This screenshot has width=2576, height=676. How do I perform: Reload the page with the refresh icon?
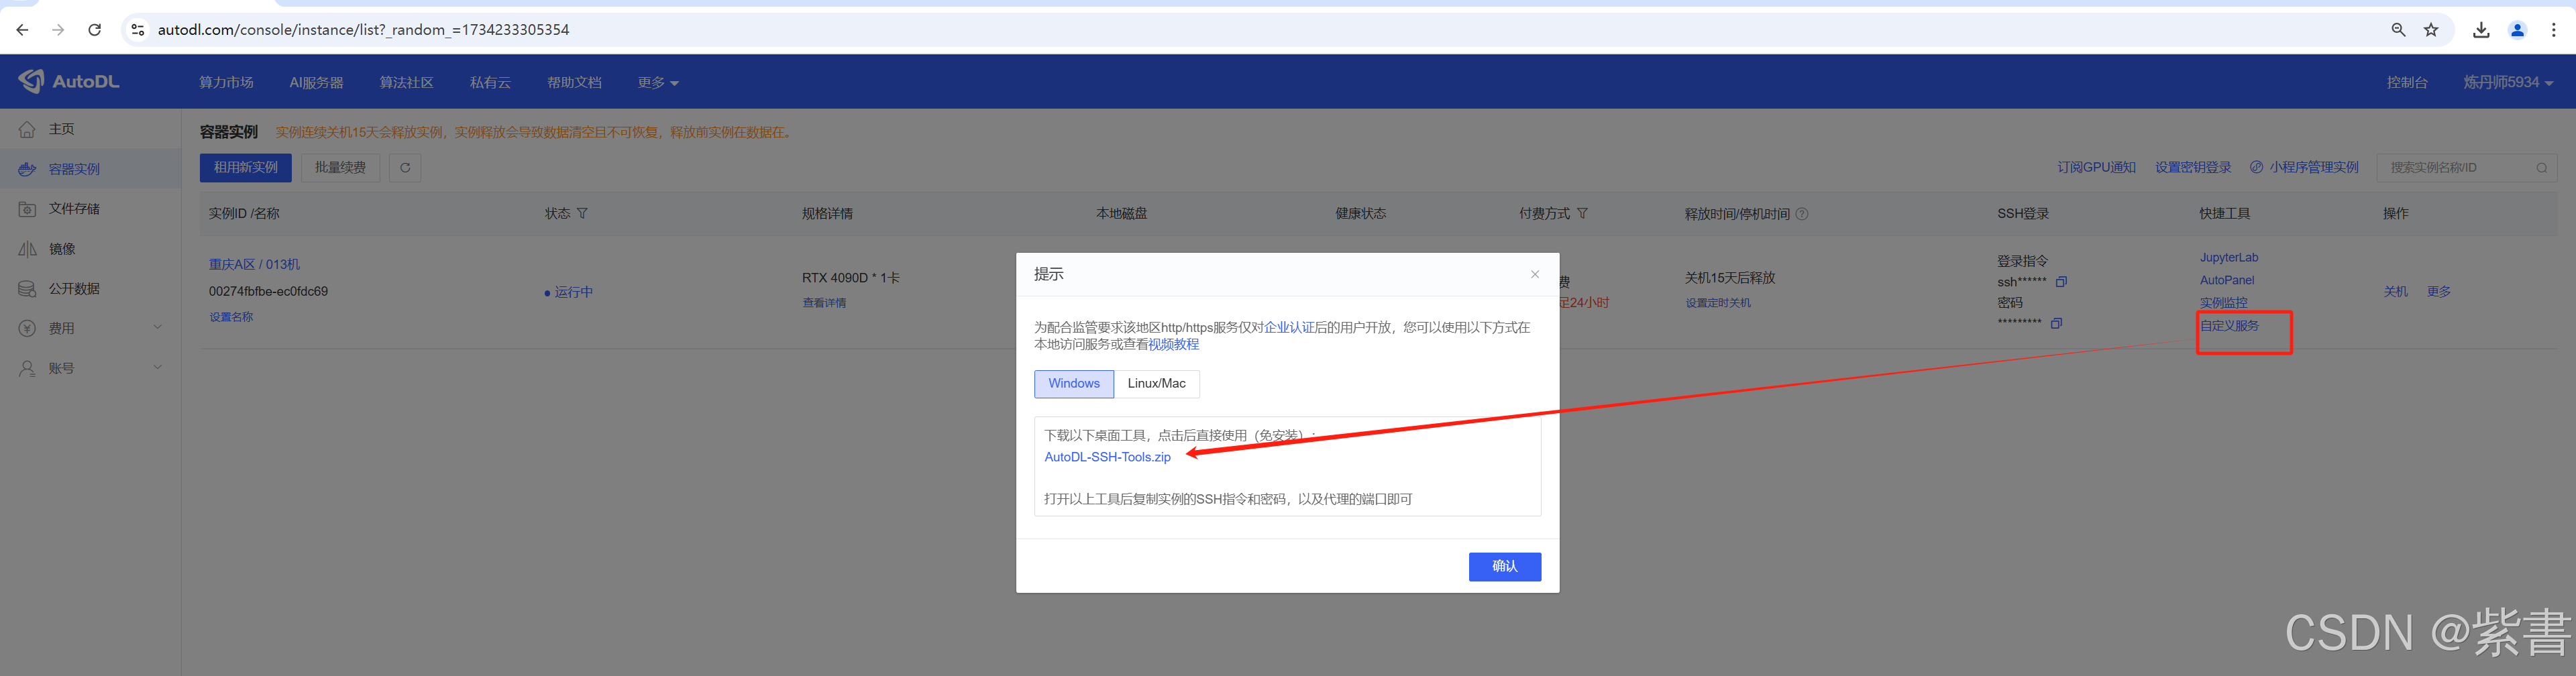(94, 30)
